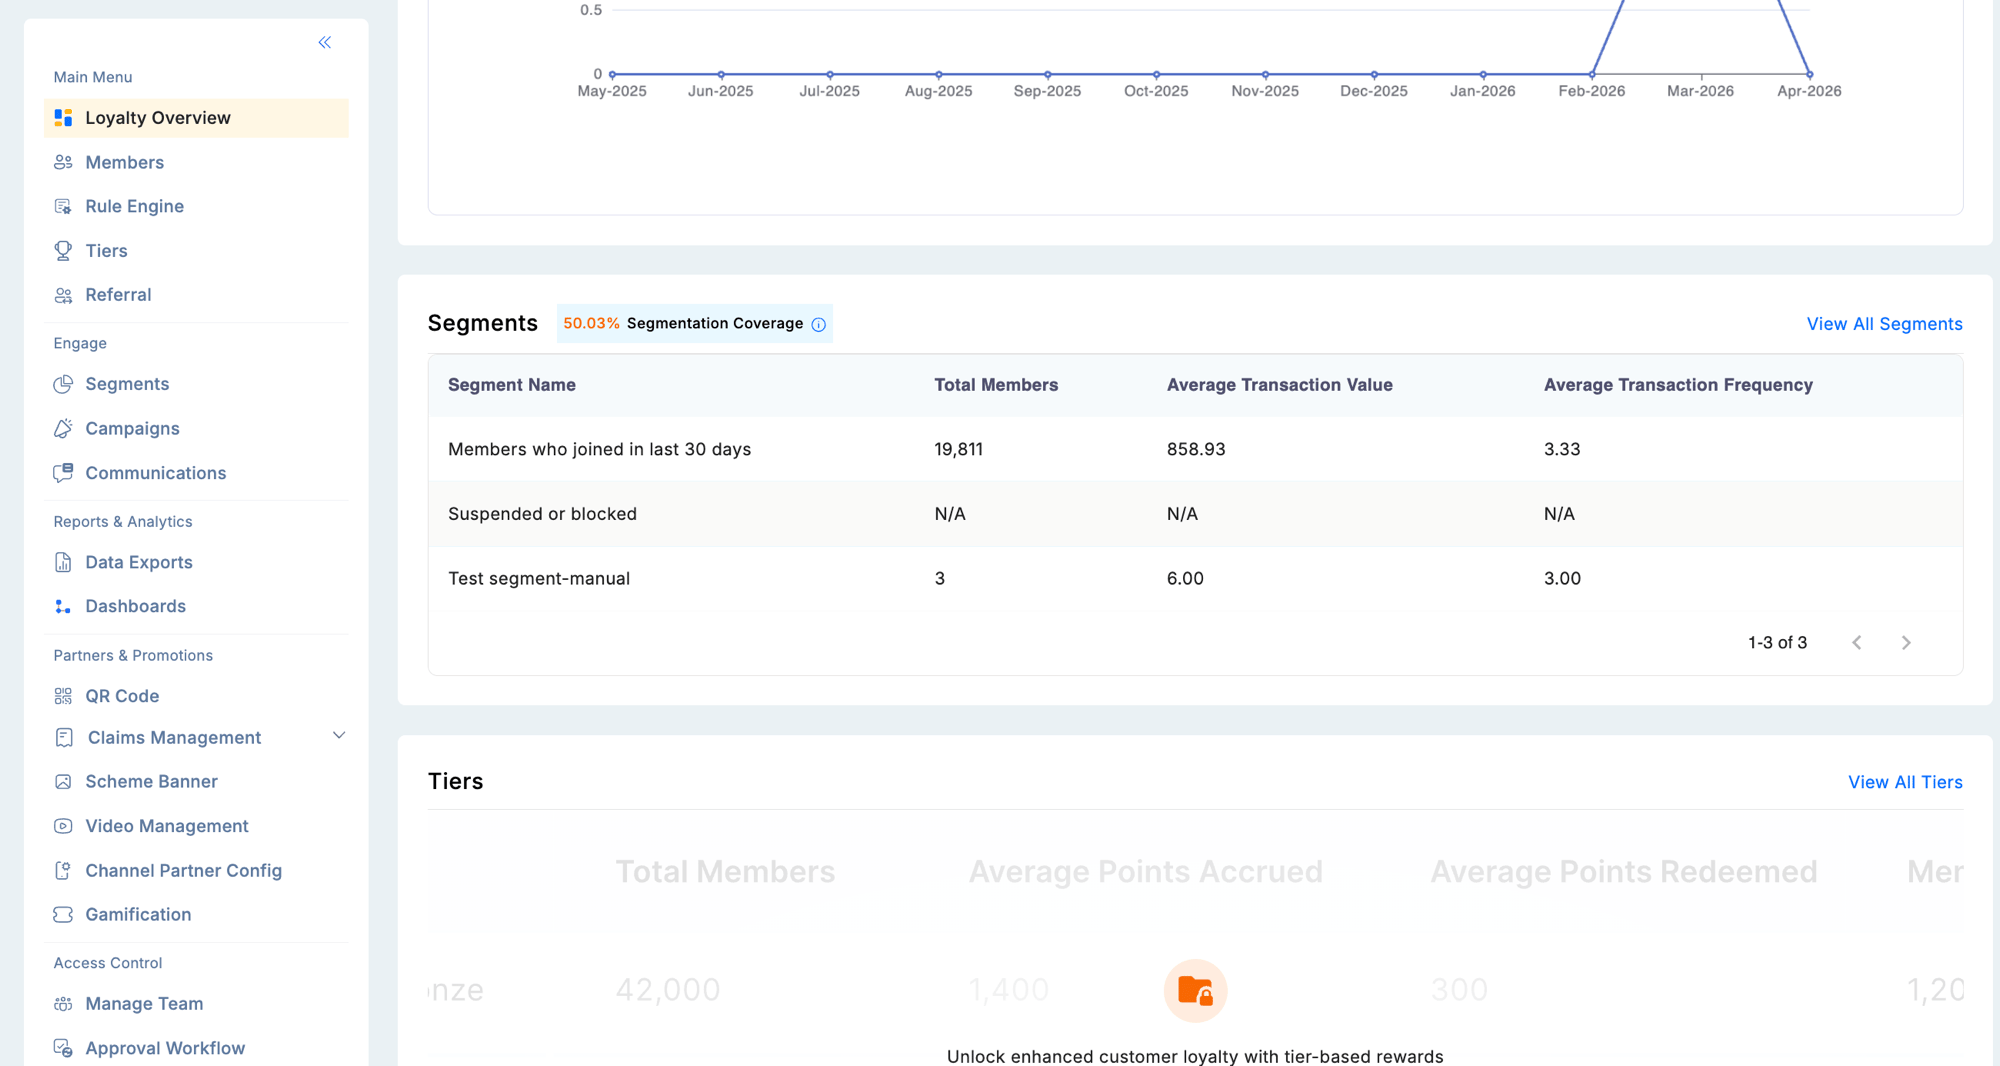Open the Manage Team menu label
This screenshot has height=1066, width=2000.
click(144, 1004)
